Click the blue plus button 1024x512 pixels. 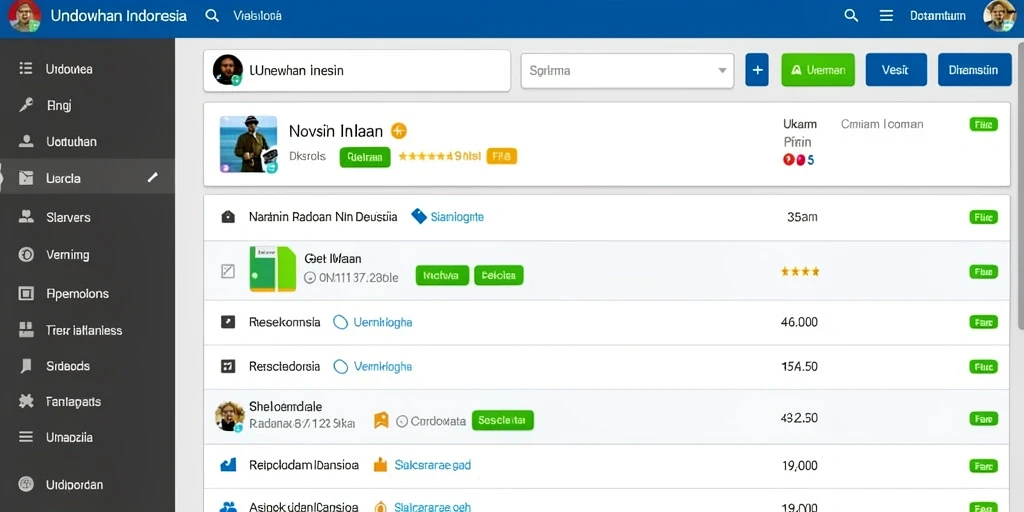pos(757,70)
